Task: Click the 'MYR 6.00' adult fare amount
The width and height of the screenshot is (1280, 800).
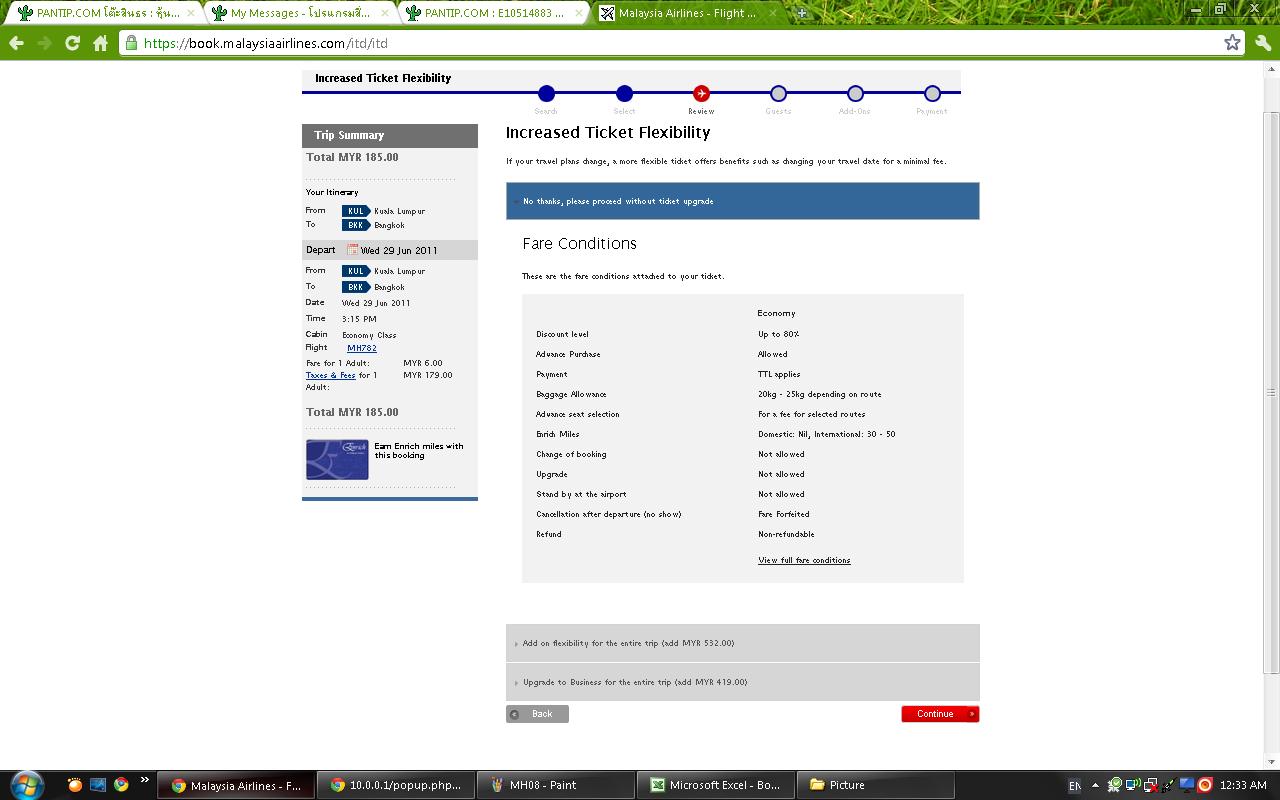Action: click(x=423, y=363)
